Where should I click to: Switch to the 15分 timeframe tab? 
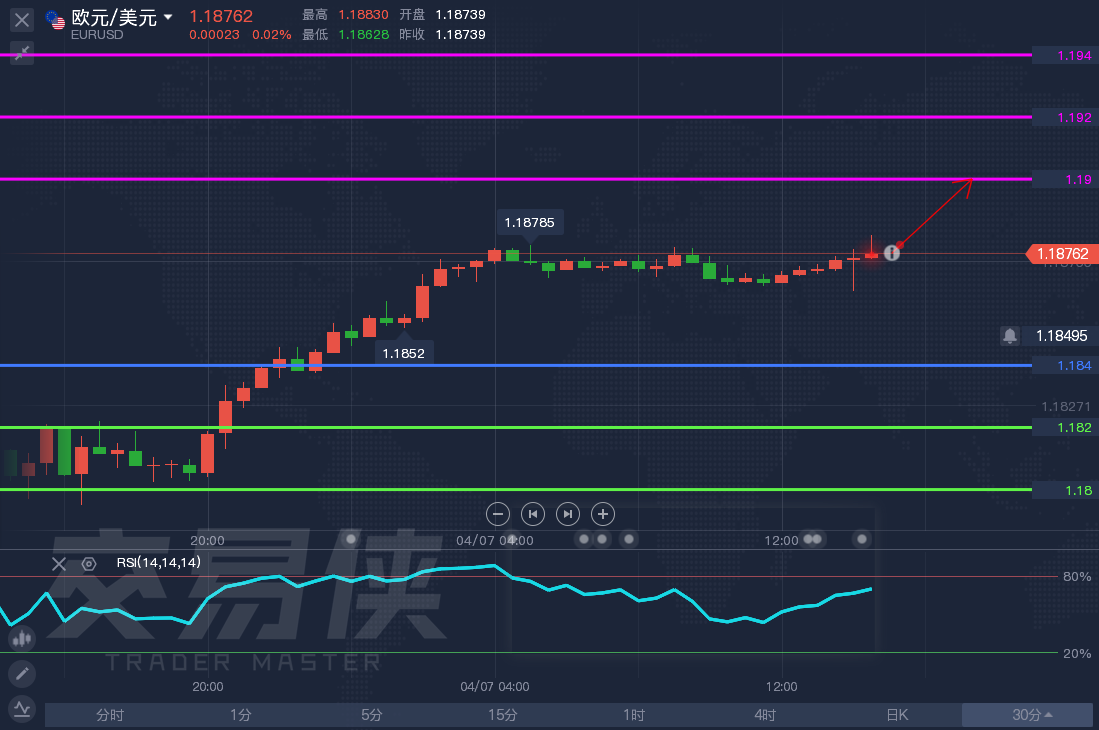tap(503, 715)
